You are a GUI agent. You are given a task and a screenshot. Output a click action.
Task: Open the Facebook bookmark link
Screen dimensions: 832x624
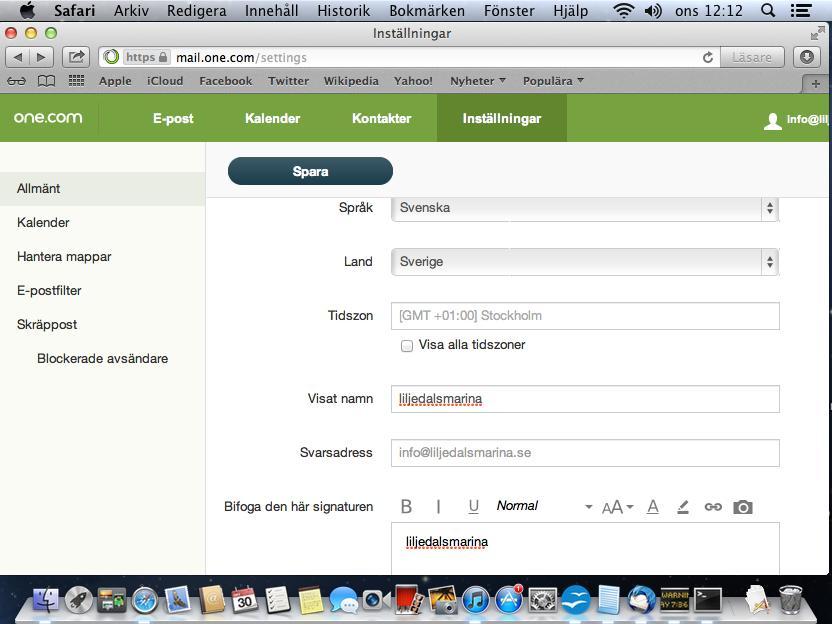point(226,81)
